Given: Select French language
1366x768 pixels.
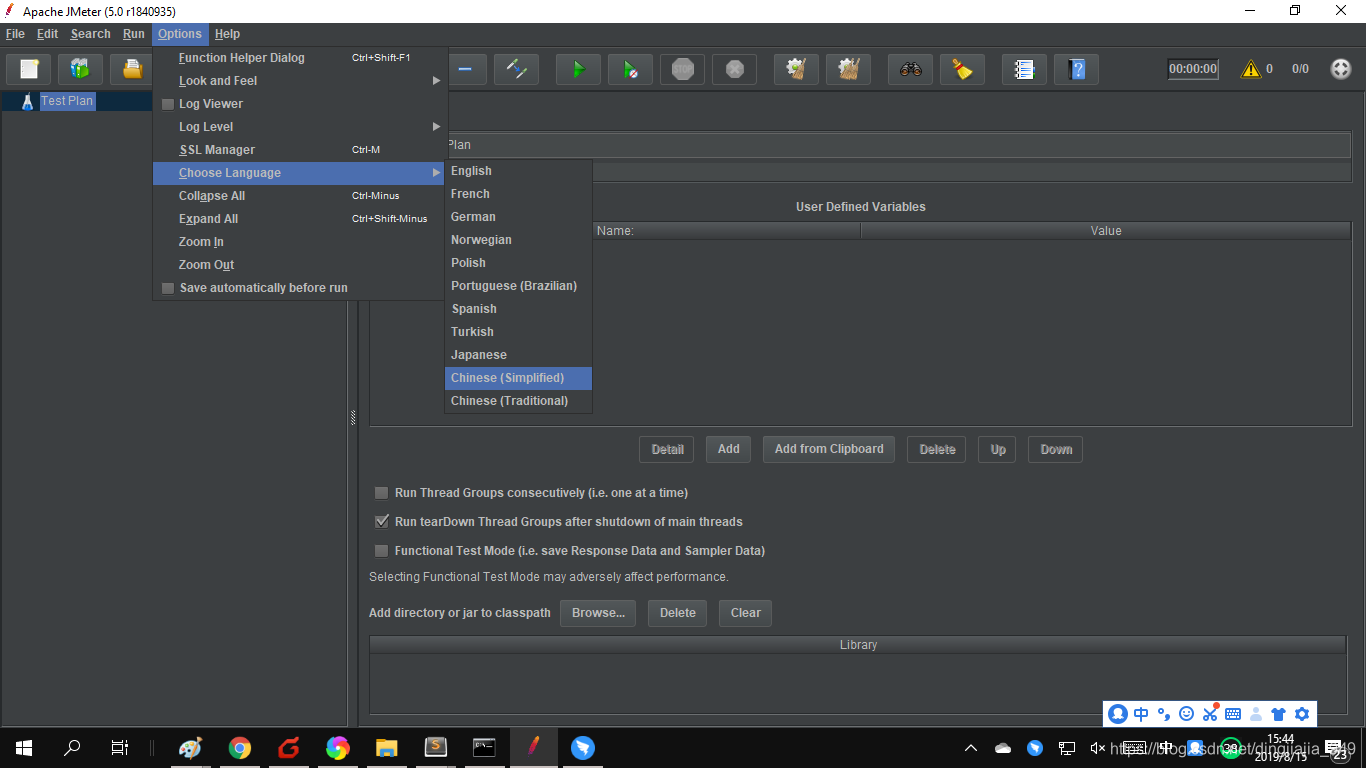Looking at the screenshot, I should tap(518, 194).
